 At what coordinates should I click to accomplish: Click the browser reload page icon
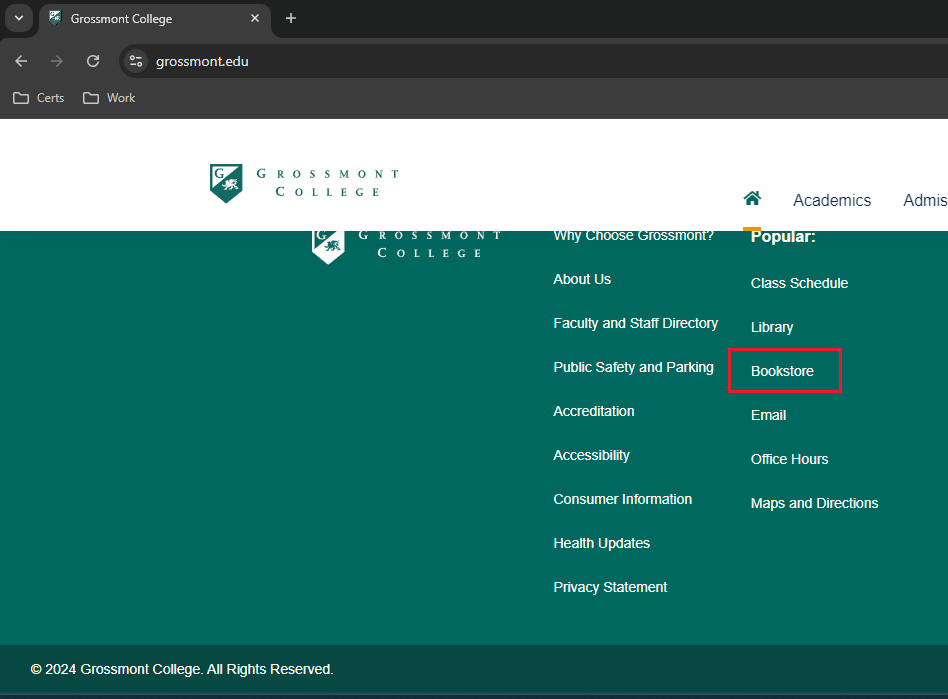[93, 61]
